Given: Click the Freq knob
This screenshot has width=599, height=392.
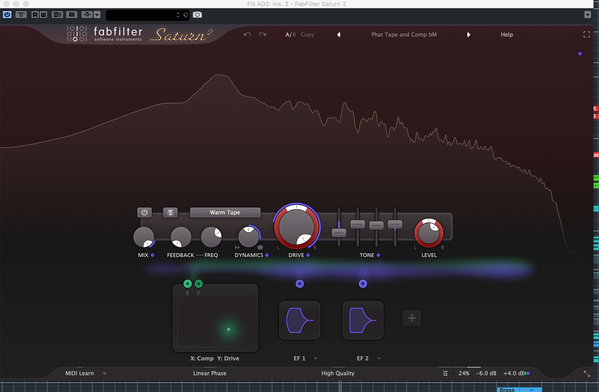Looking at the screenshot, I should coord(211,237).
